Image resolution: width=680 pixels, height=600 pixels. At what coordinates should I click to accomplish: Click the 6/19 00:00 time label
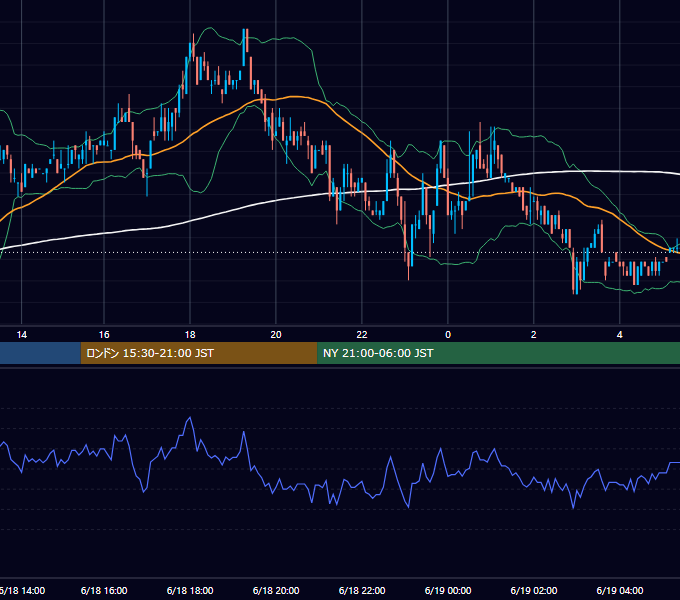448,590
